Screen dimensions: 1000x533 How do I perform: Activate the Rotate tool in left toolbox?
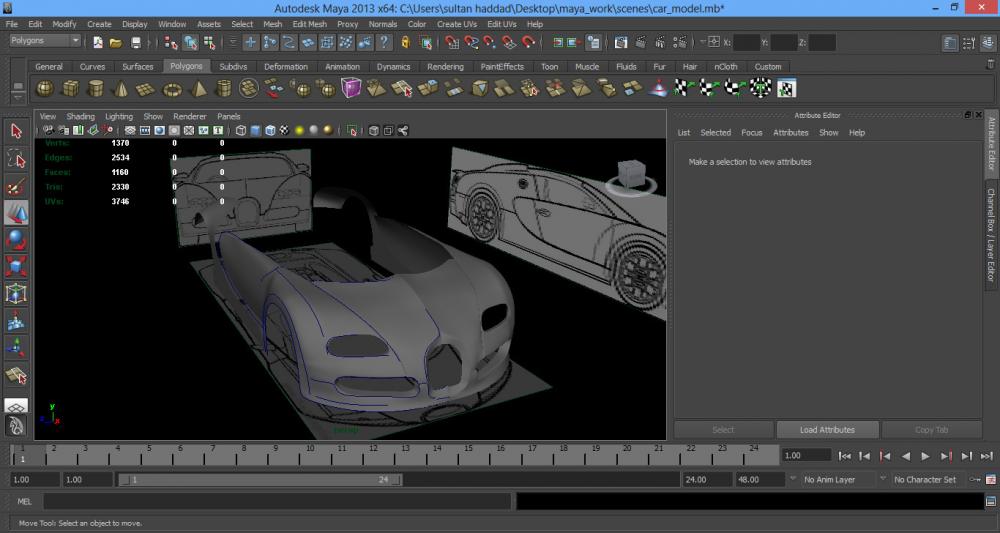(16, 240)
